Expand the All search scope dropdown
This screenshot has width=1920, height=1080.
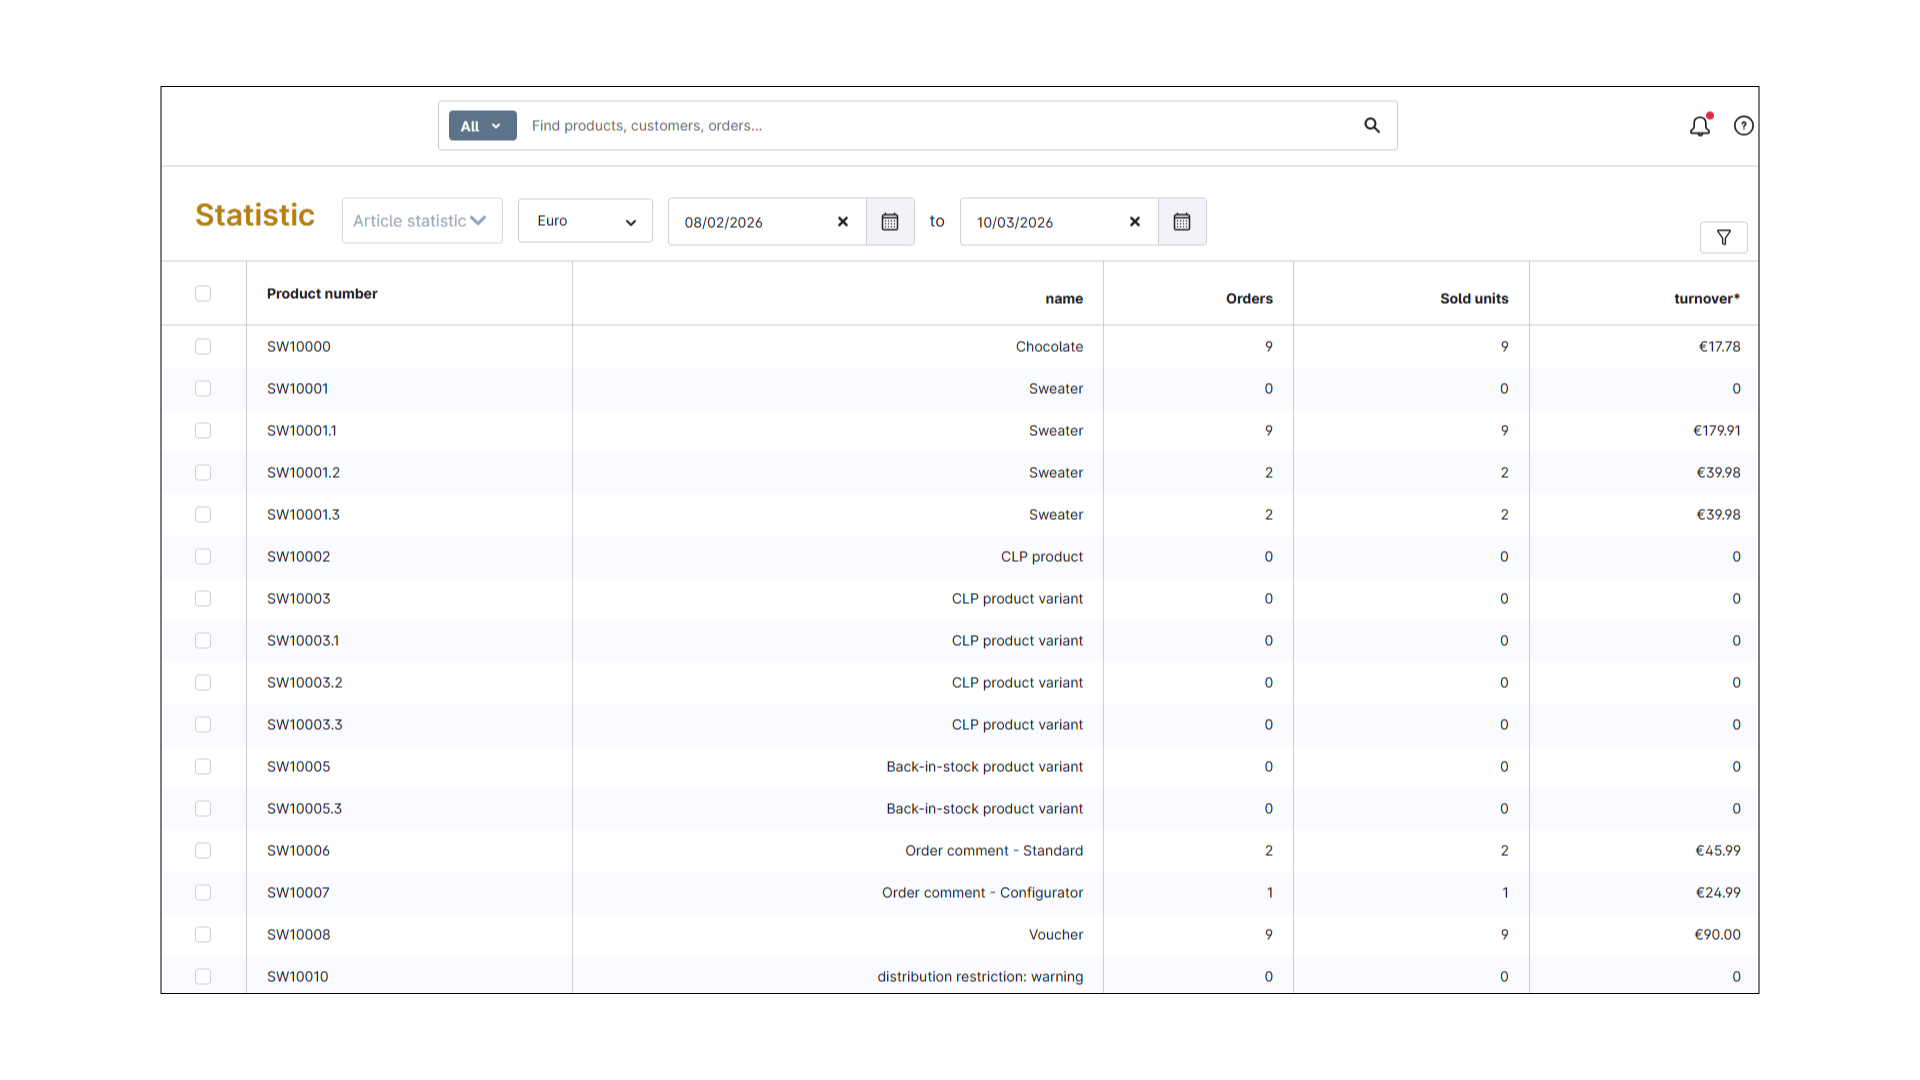tap(482, 126)
